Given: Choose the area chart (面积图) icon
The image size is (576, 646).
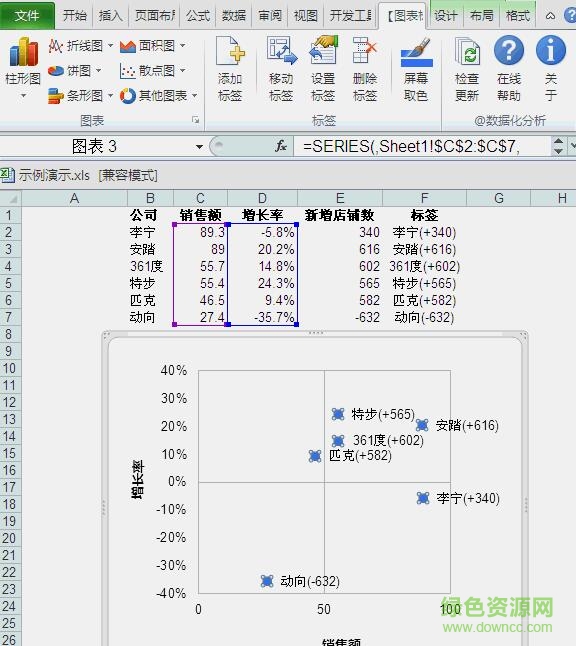Looking at the screenshot, I should point(128,46).
